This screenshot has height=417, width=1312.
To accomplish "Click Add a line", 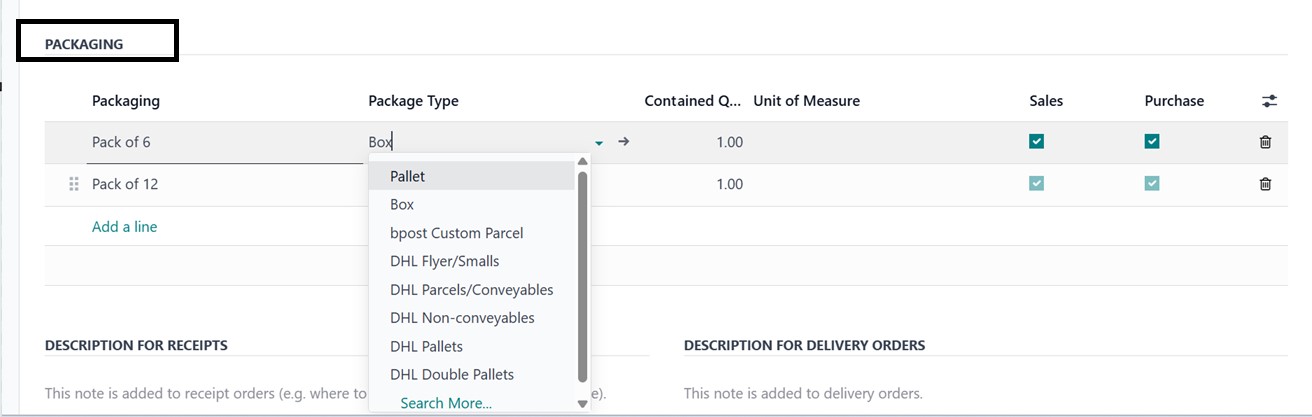I will coord(125,227).
